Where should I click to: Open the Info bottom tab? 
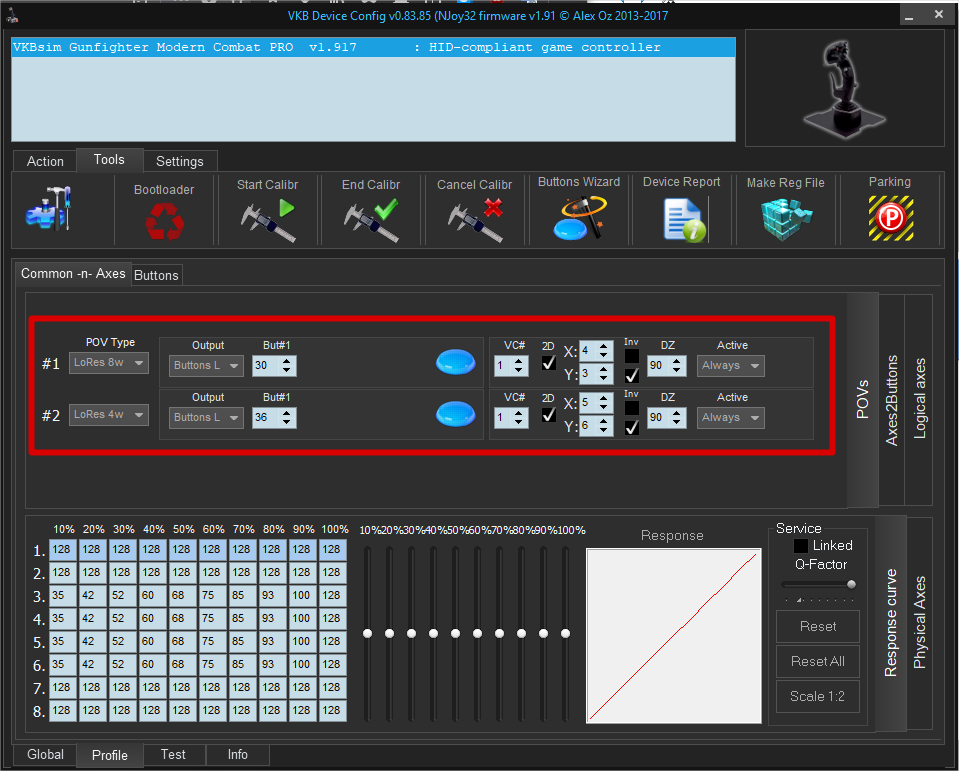click(x=237, y=754)
